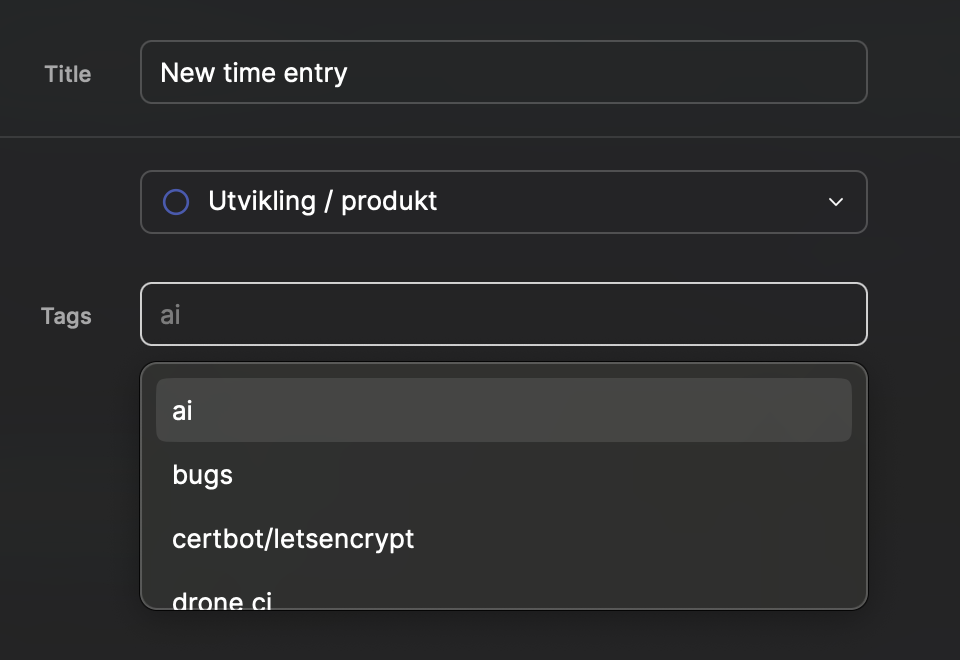The width and height of the screenshot is (960, 660).
Task: Click the first row of tag suggestions
Action: coord(503,410)
